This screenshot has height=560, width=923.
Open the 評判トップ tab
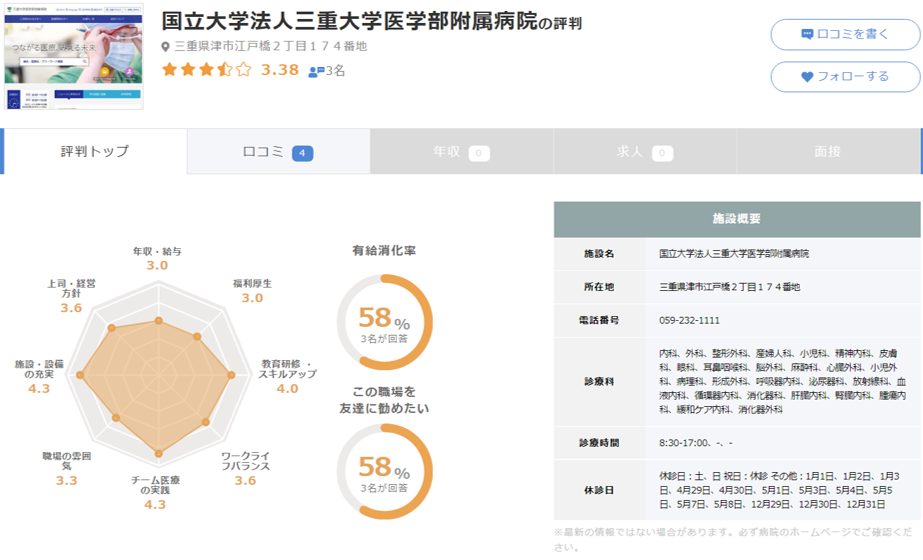pos(95,151)
